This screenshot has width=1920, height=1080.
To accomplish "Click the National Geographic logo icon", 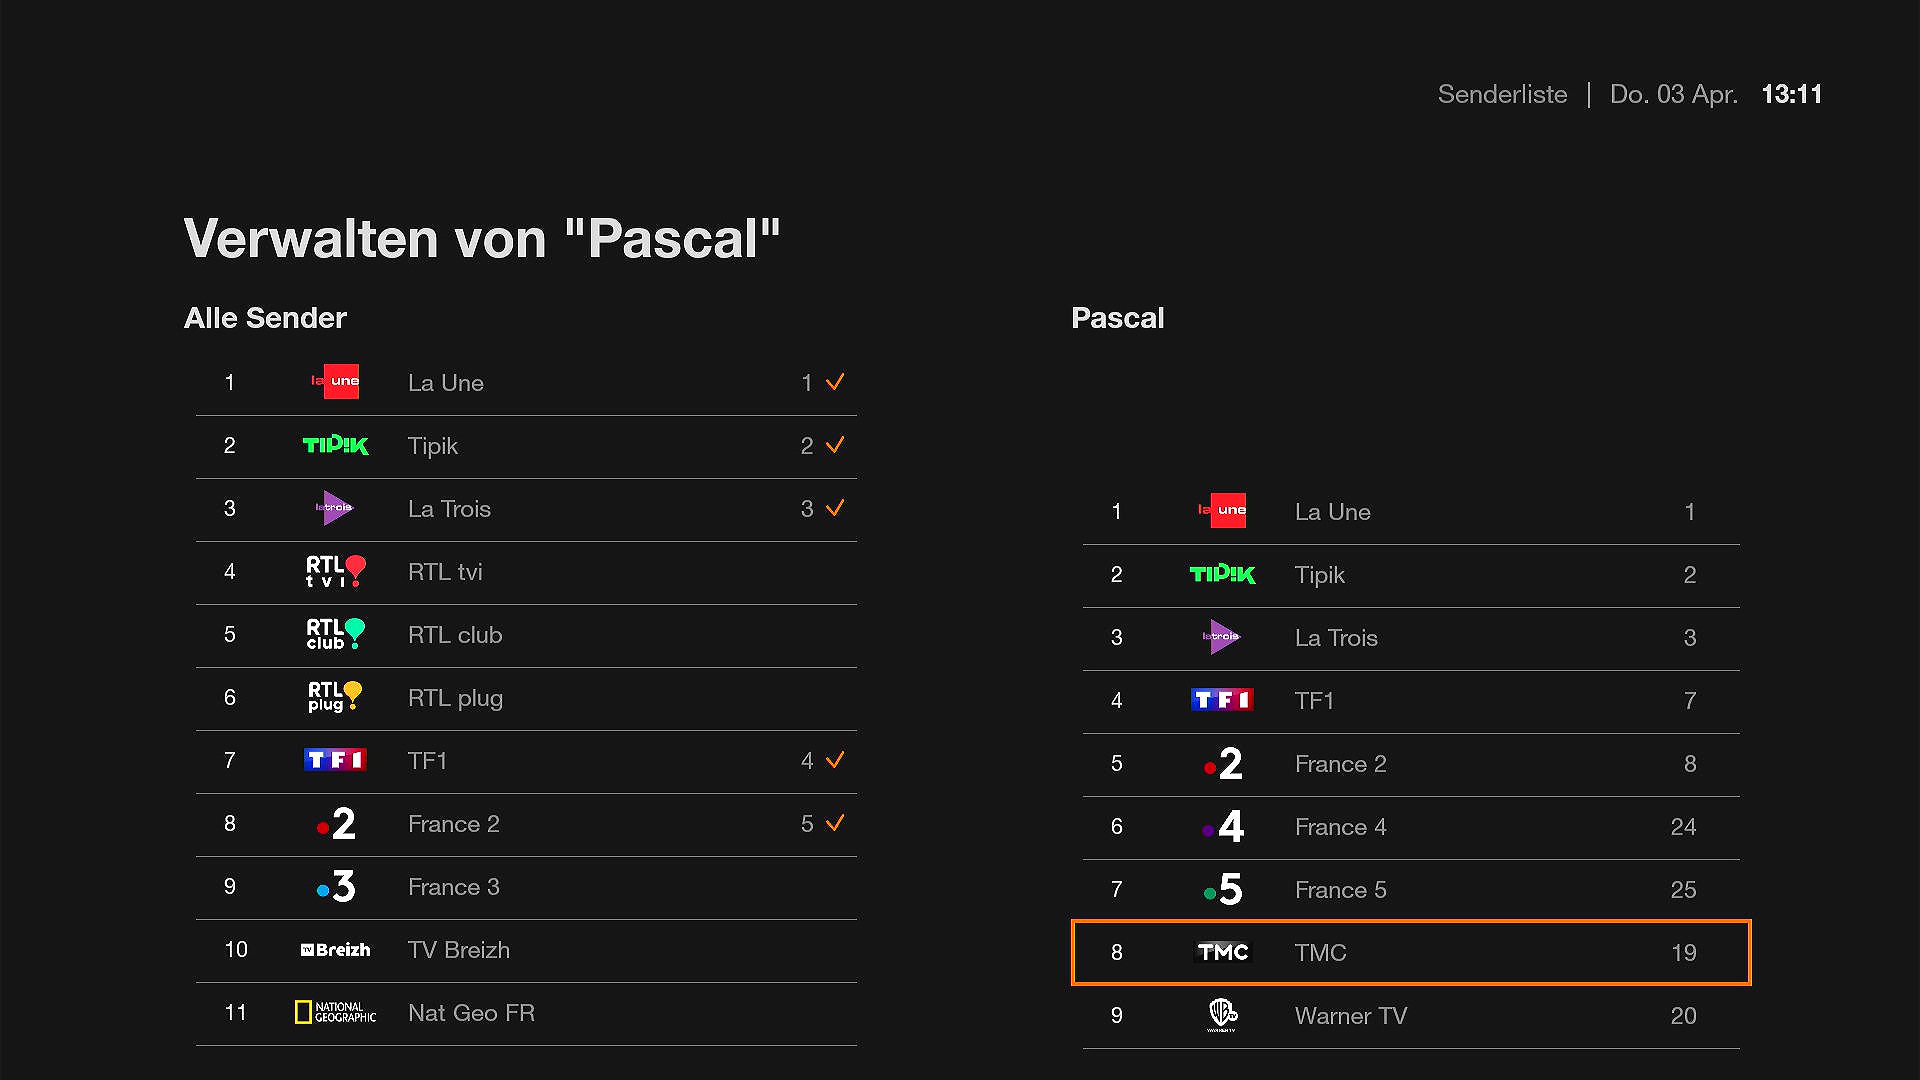I will (335, 1013).
